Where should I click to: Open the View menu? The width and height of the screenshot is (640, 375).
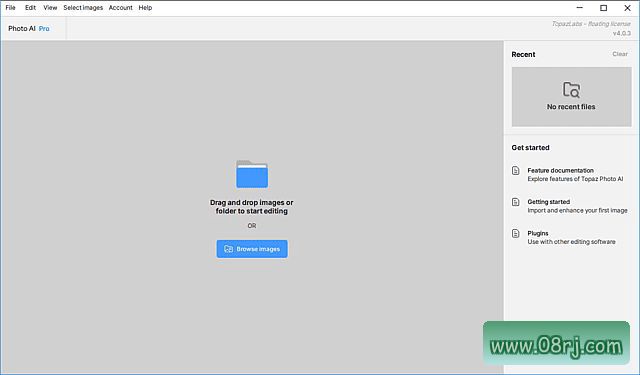click(50, 8)
